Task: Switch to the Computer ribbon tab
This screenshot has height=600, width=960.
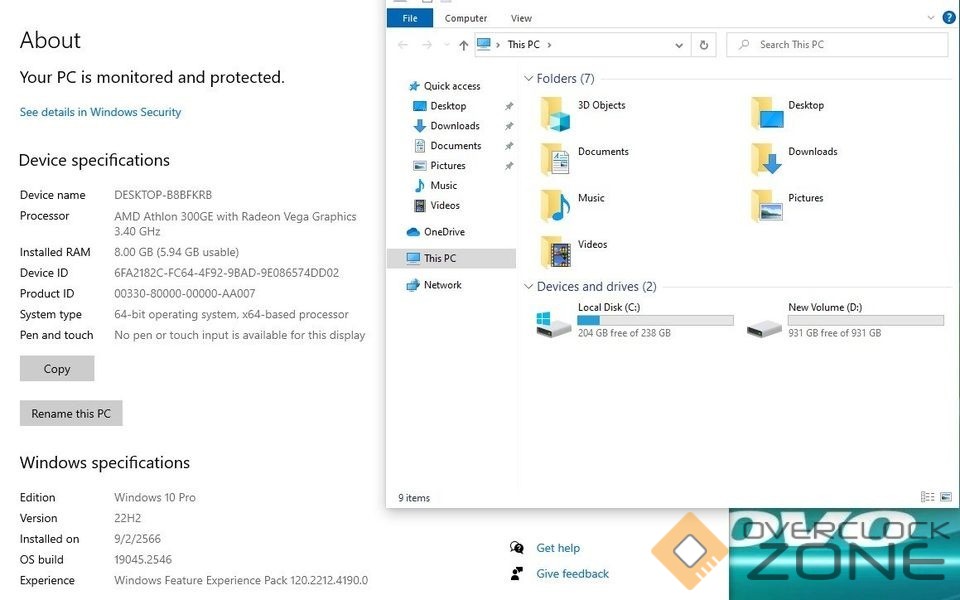Action: (x=466, y=18)
